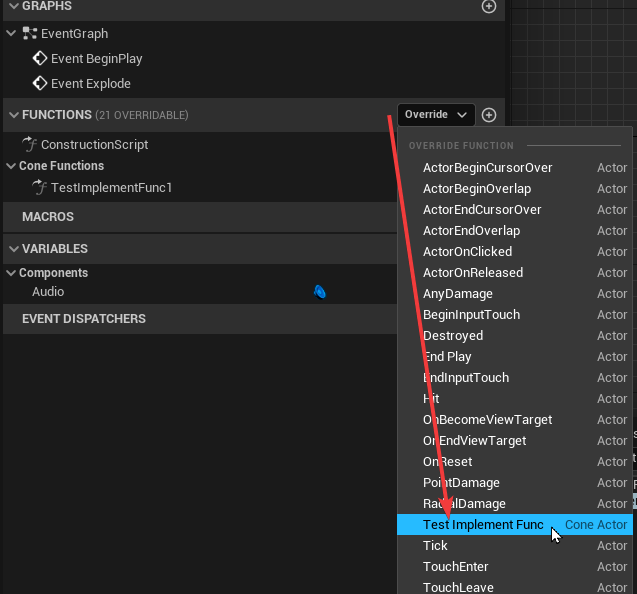Image resolution: width=637 pixels, height=594 pixels.
Task: Click the add new function plus icon
Action: tap(489, 115)
